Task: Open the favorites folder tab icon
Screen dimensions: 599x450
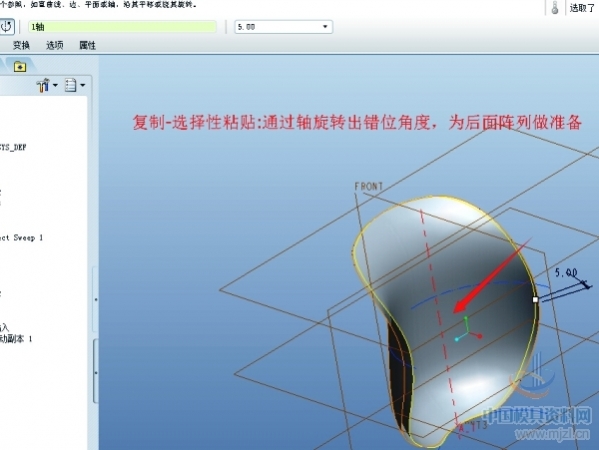Action: coord(20,67)
